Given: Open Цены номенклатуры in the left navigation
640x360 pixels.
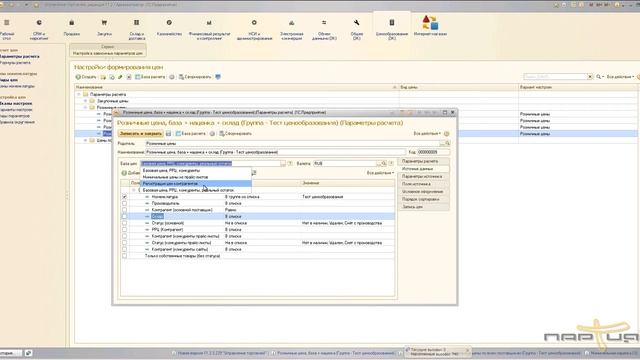Looking at the screenshot, I should tap(17, 87).
